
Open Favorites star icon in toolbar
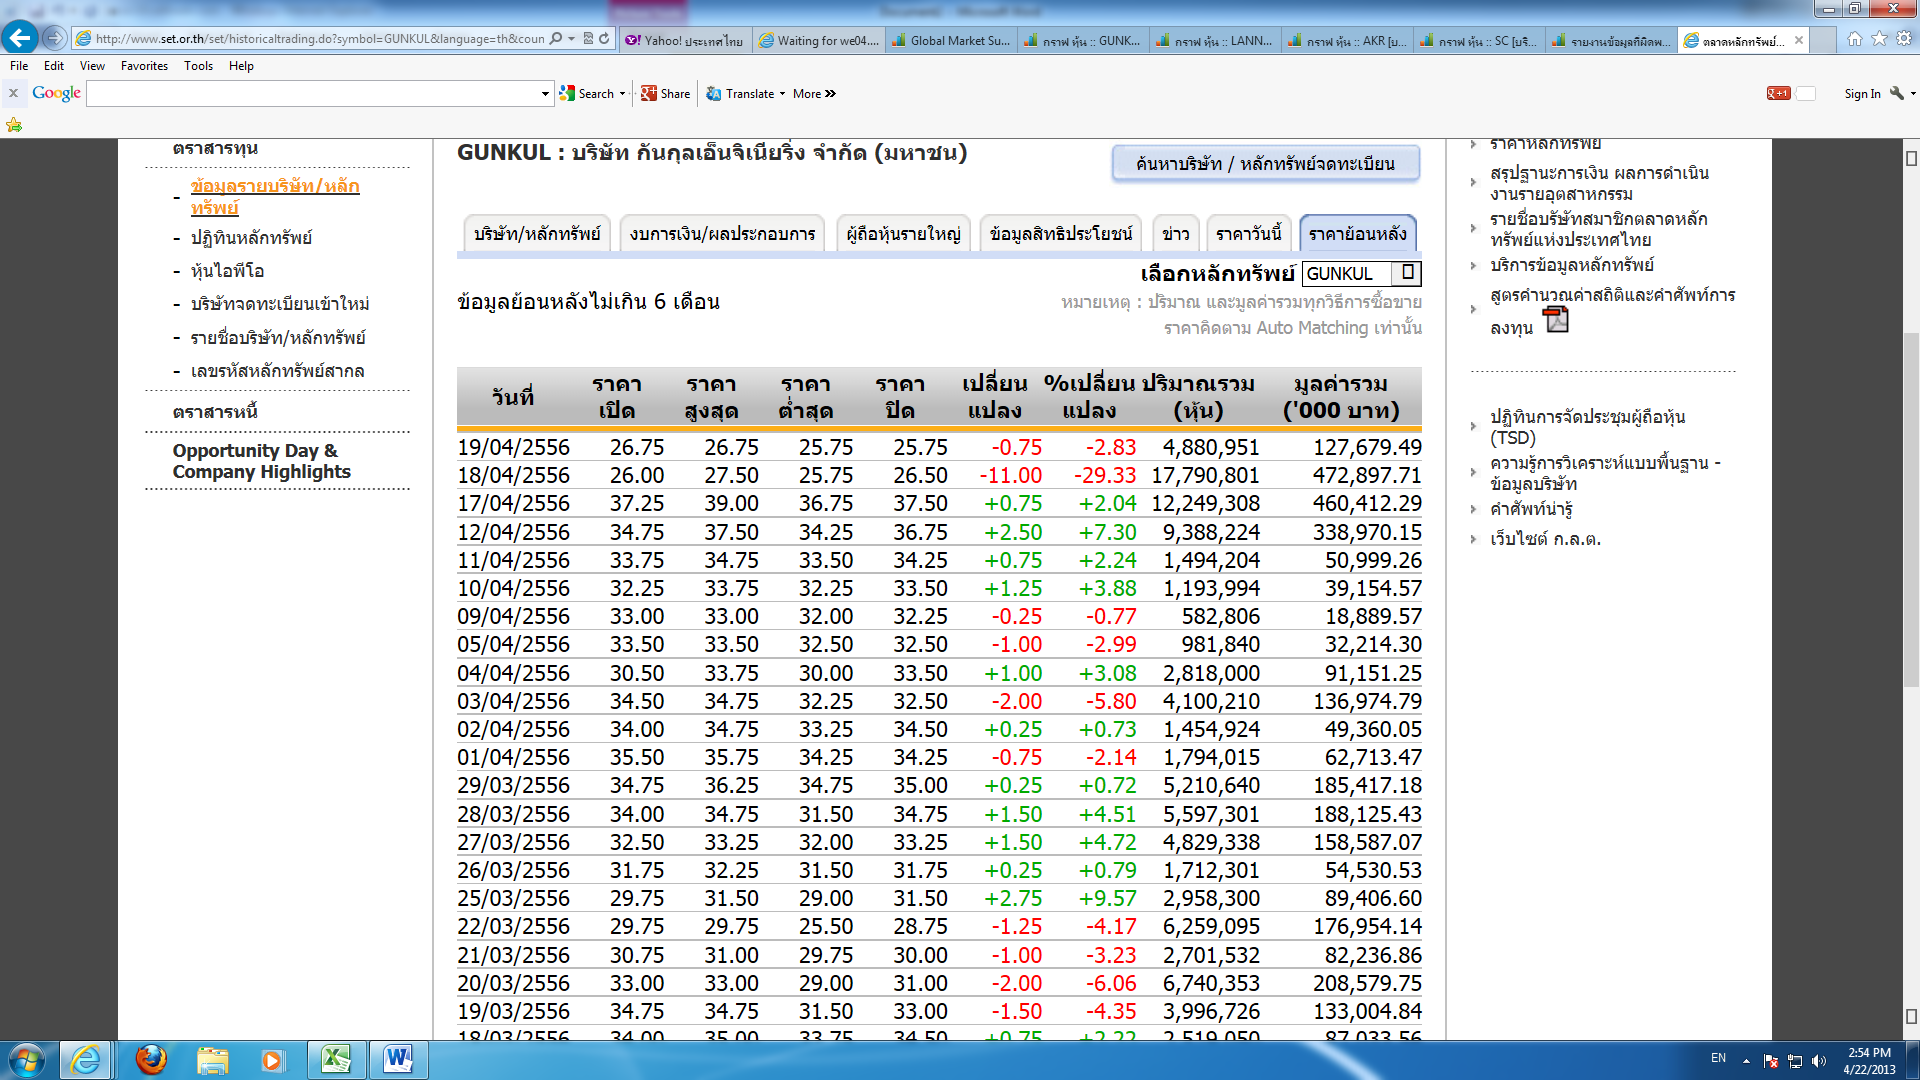point(1879,39)
